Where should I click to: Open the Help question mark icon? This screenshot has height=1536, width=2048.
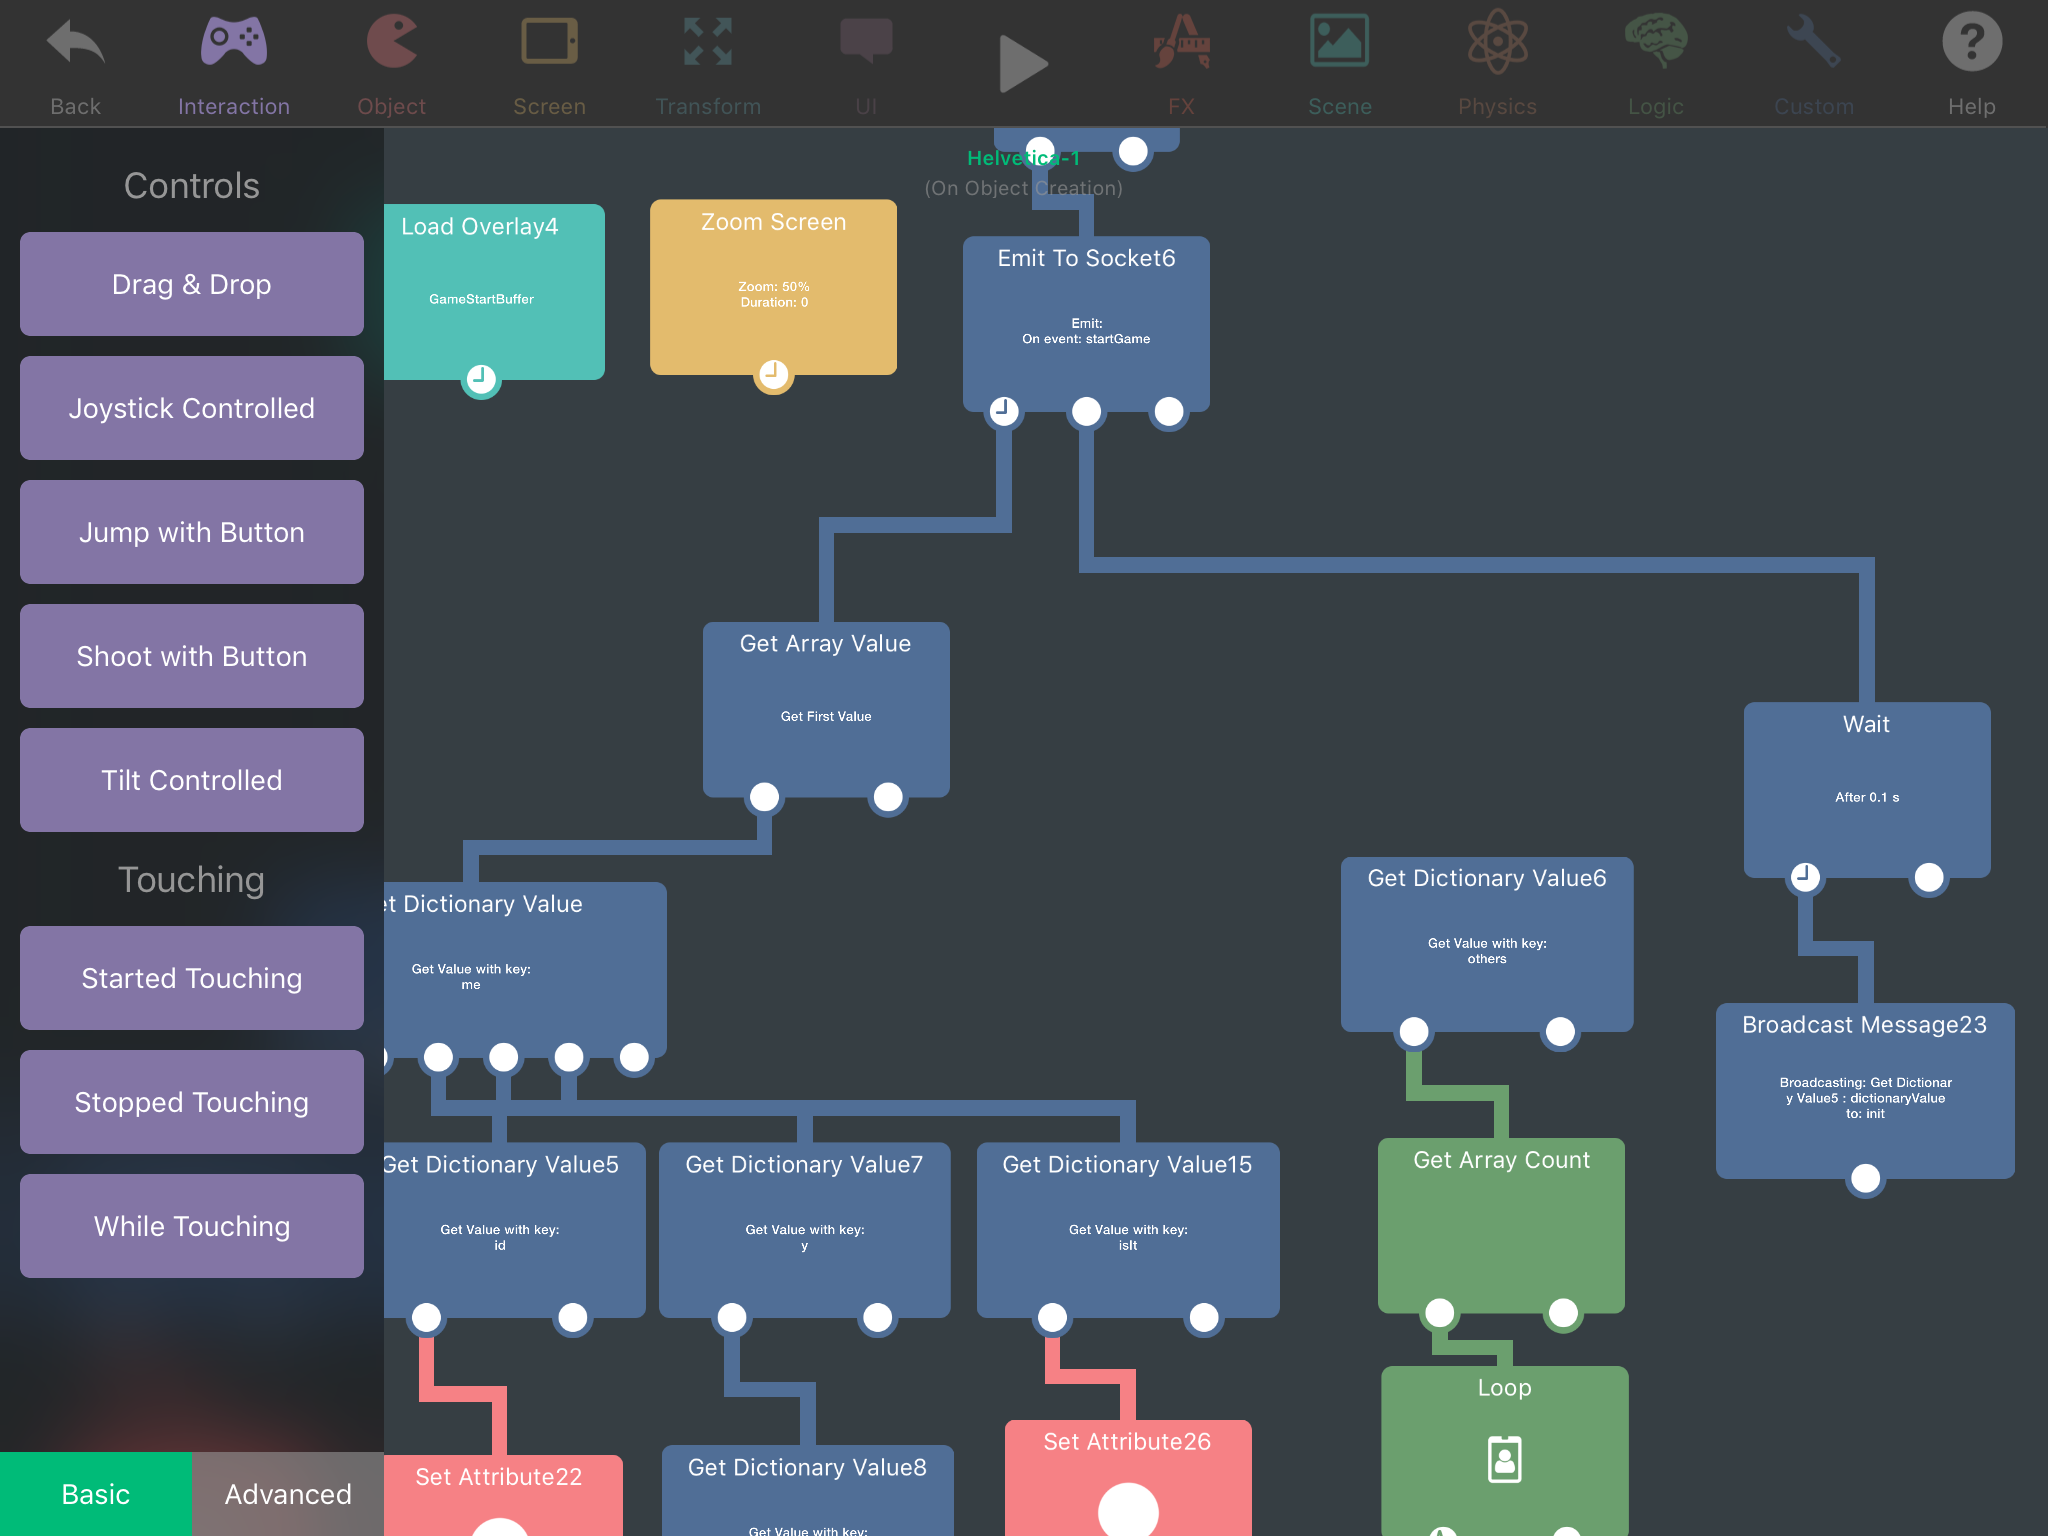[1972, 42]
